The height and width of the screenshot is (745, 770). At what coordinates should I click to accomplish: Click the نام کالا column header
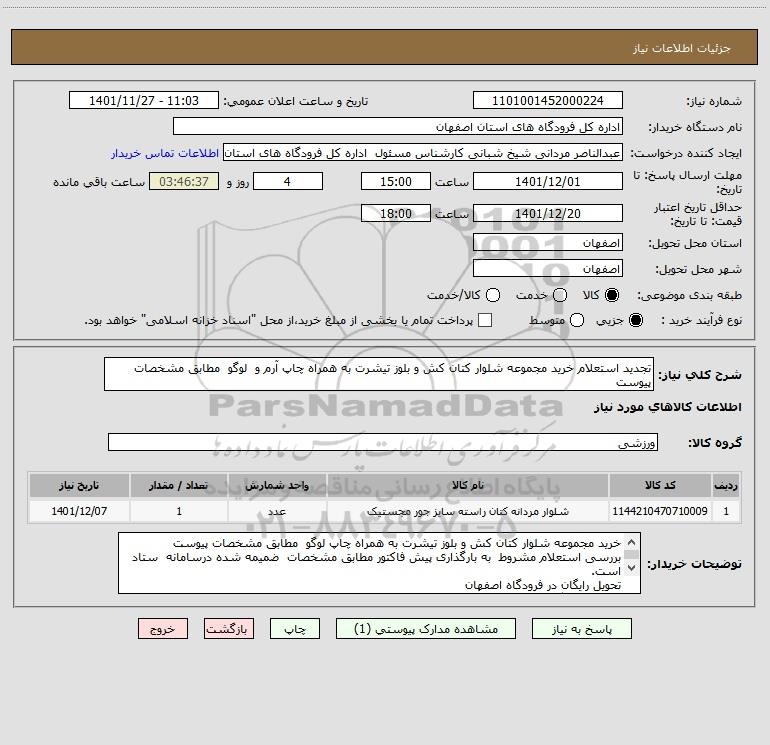coord(468,485)
